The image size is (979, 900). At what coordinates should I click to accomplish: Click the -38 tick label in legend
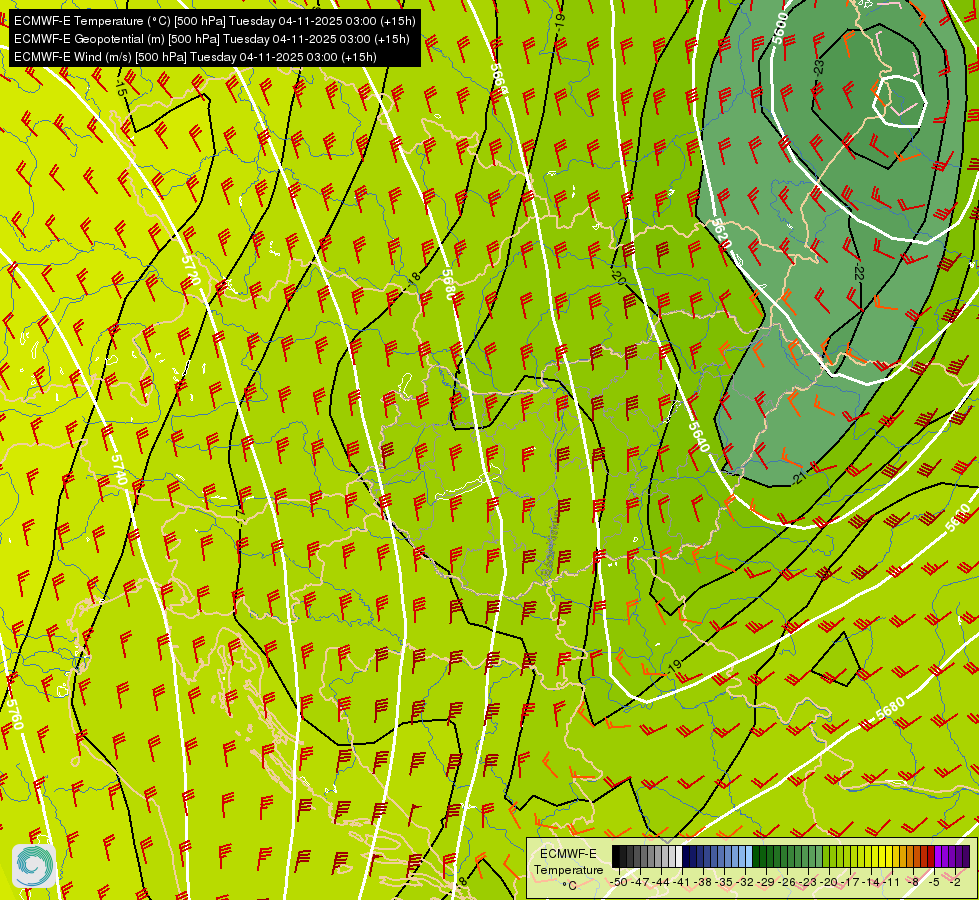[x=702, y=883]
